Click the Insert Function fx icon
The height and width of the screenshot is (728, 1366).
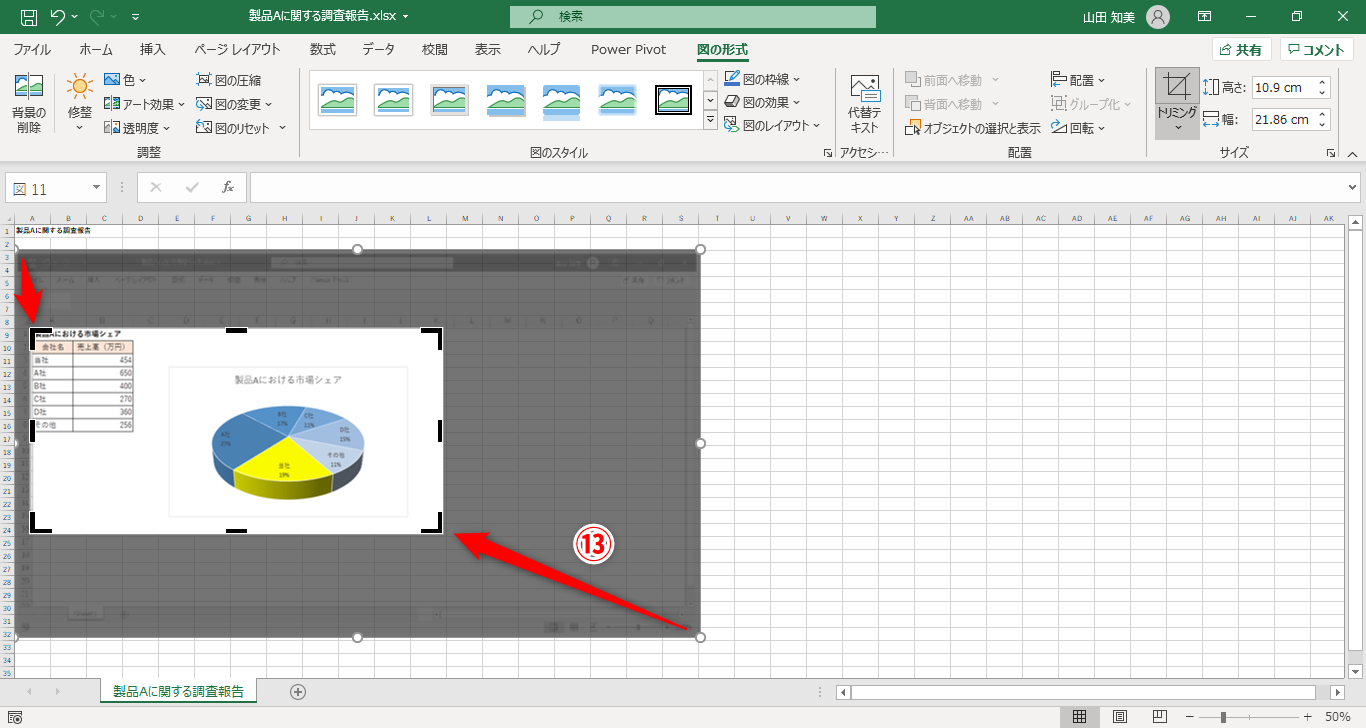click(228, 188)
